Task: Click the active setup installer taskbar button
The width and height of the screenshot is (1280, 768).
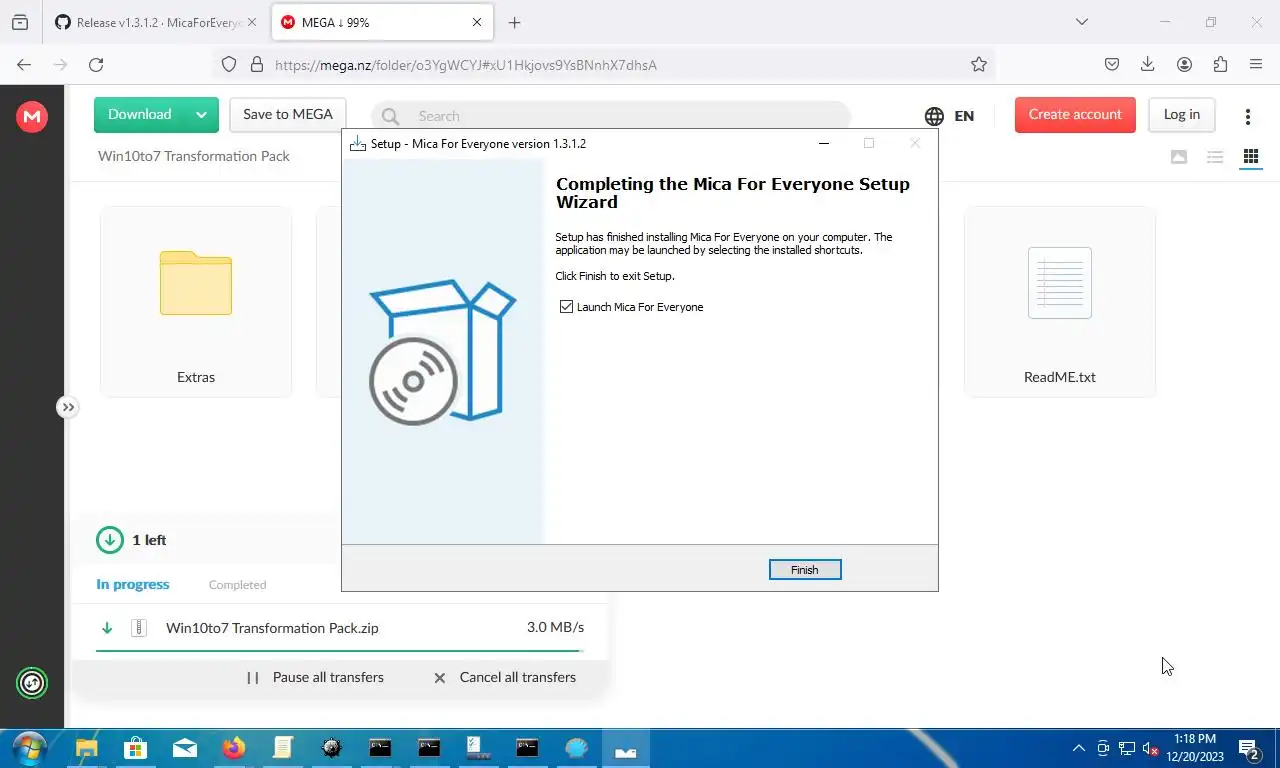Action: [626, 748]
